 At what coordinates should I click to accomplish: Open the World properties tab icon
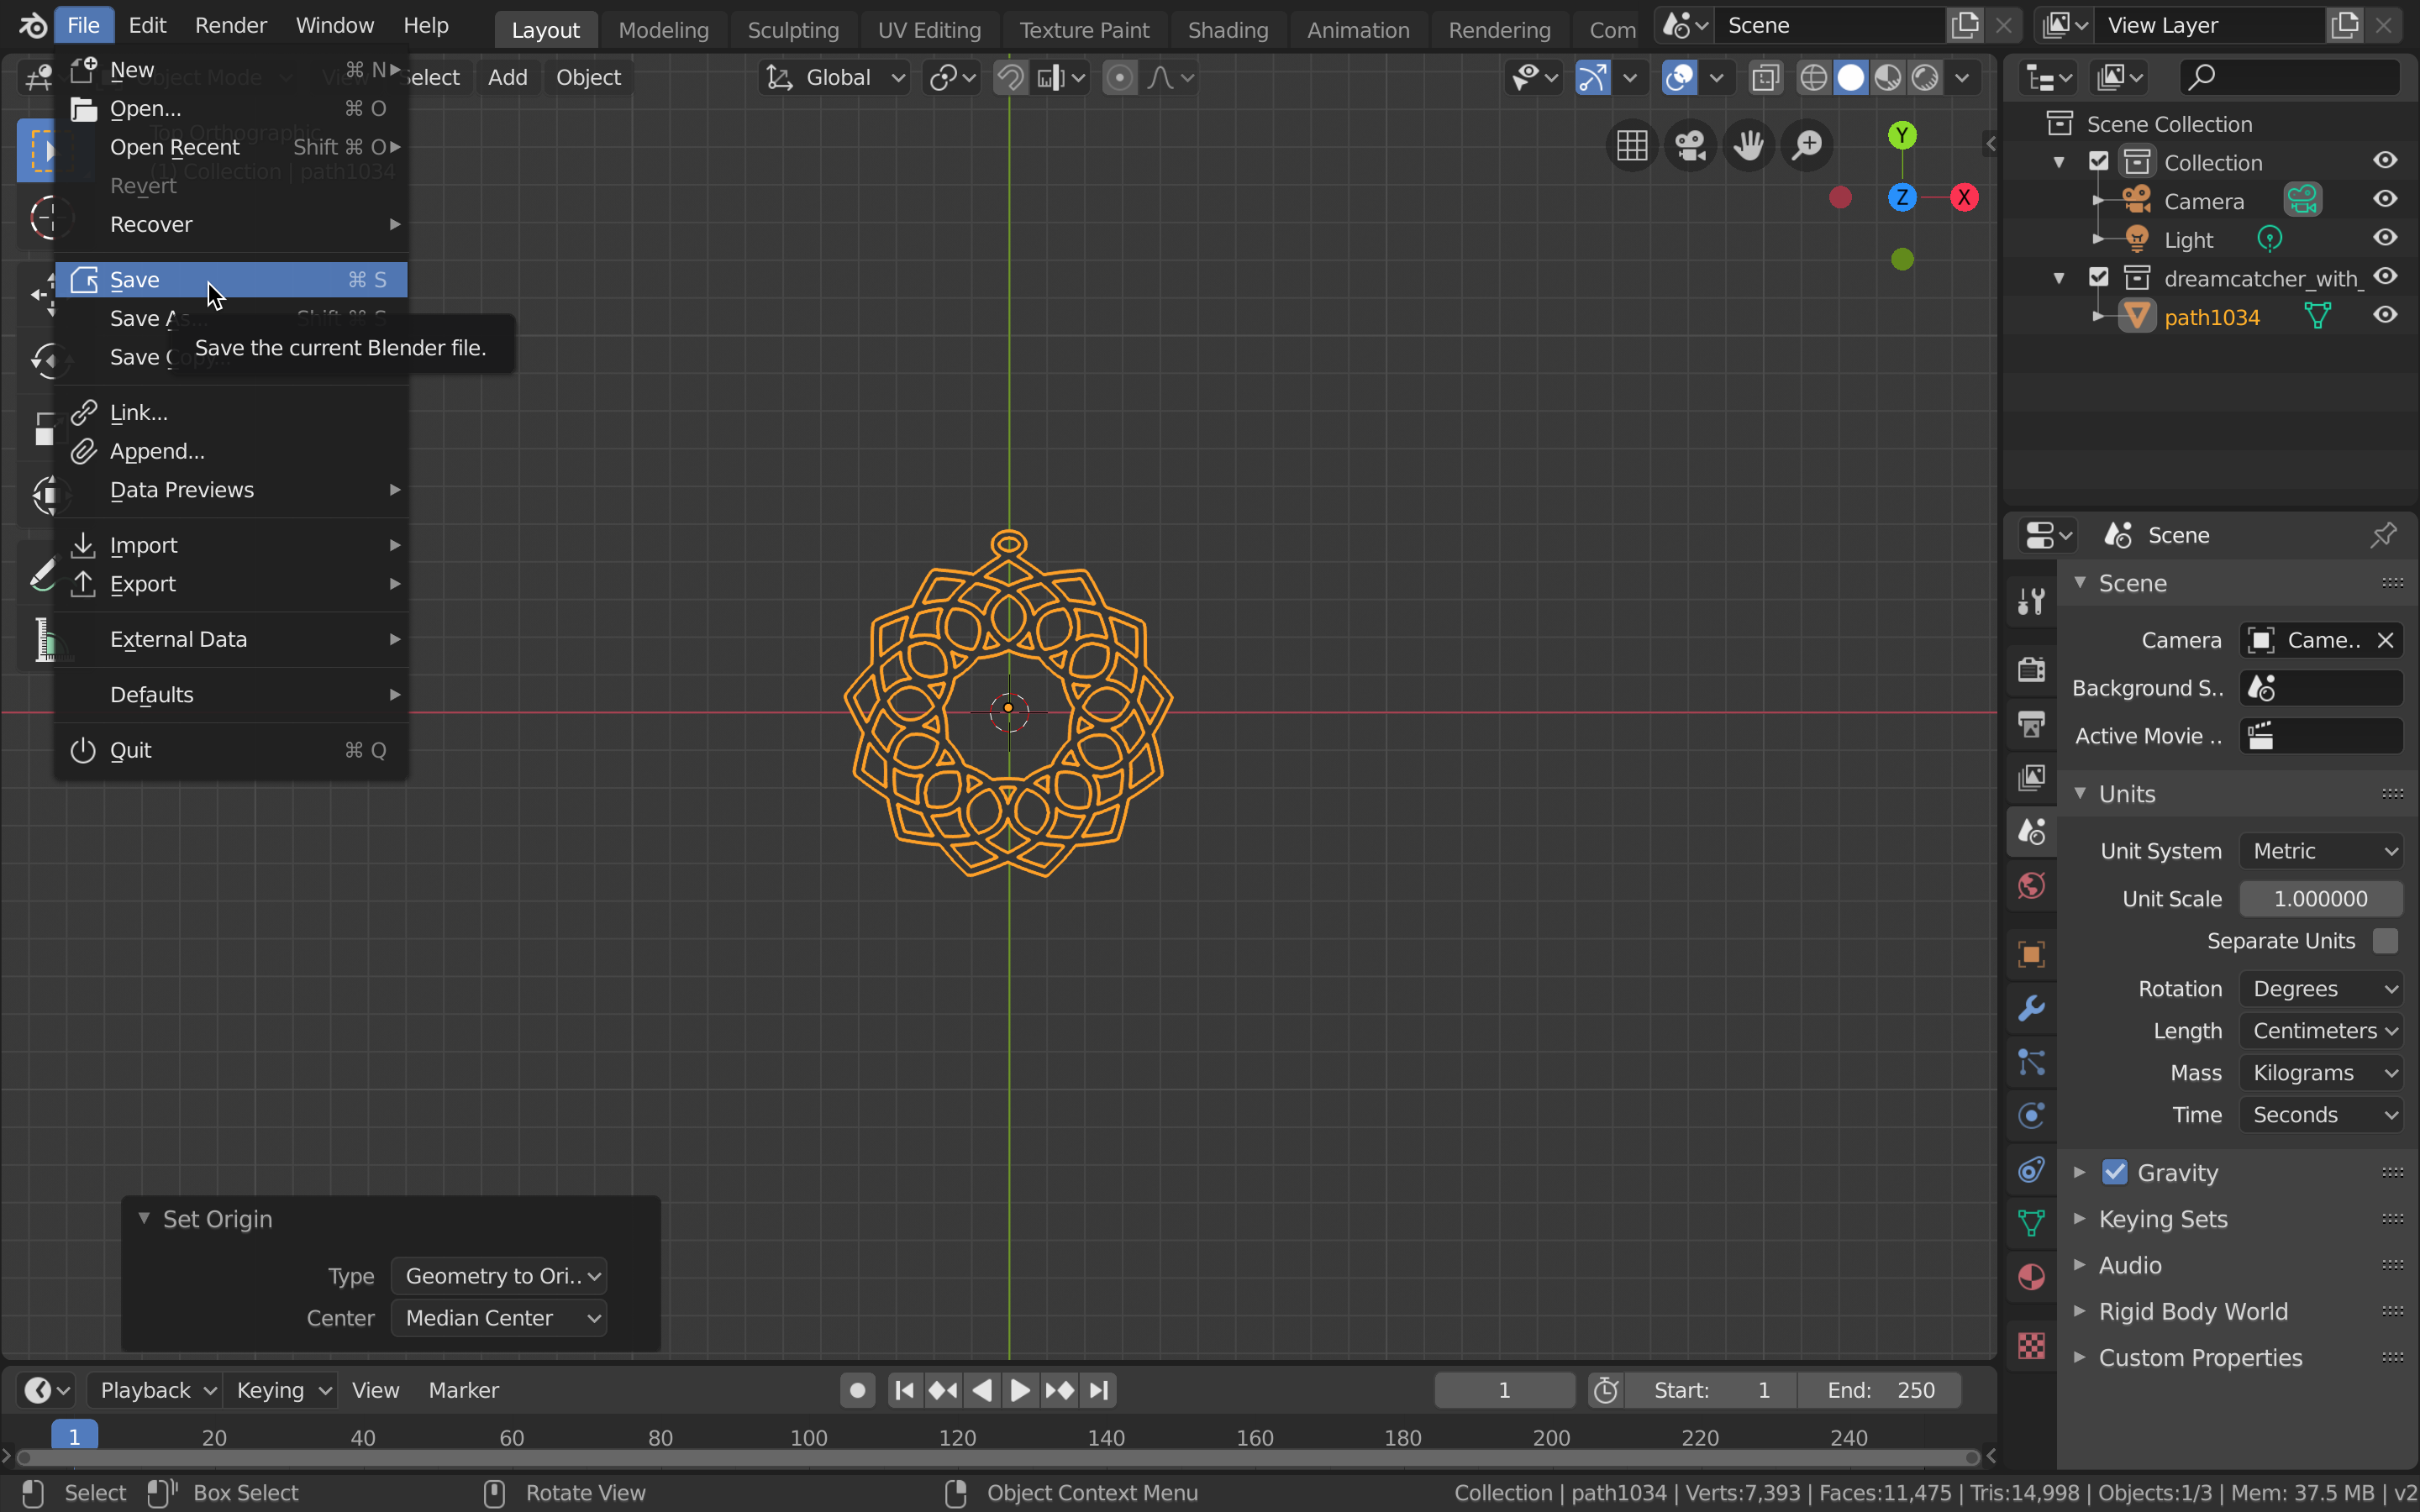[x=2031, y=886]
